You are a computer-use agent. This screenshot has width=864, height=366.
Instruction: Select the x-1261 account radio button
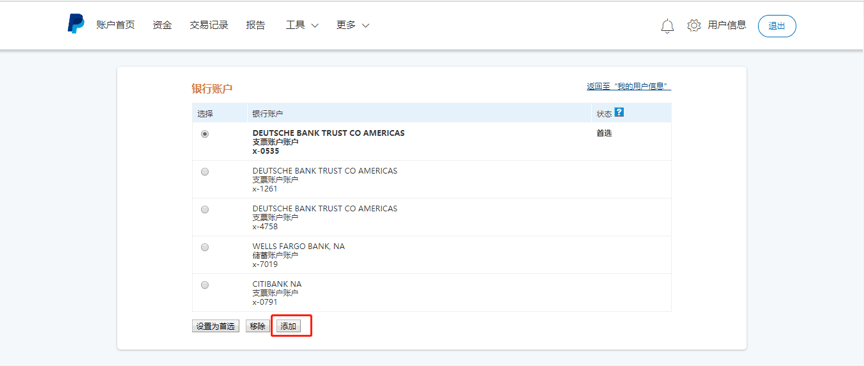pyautogui.click(x=205, y=172)
